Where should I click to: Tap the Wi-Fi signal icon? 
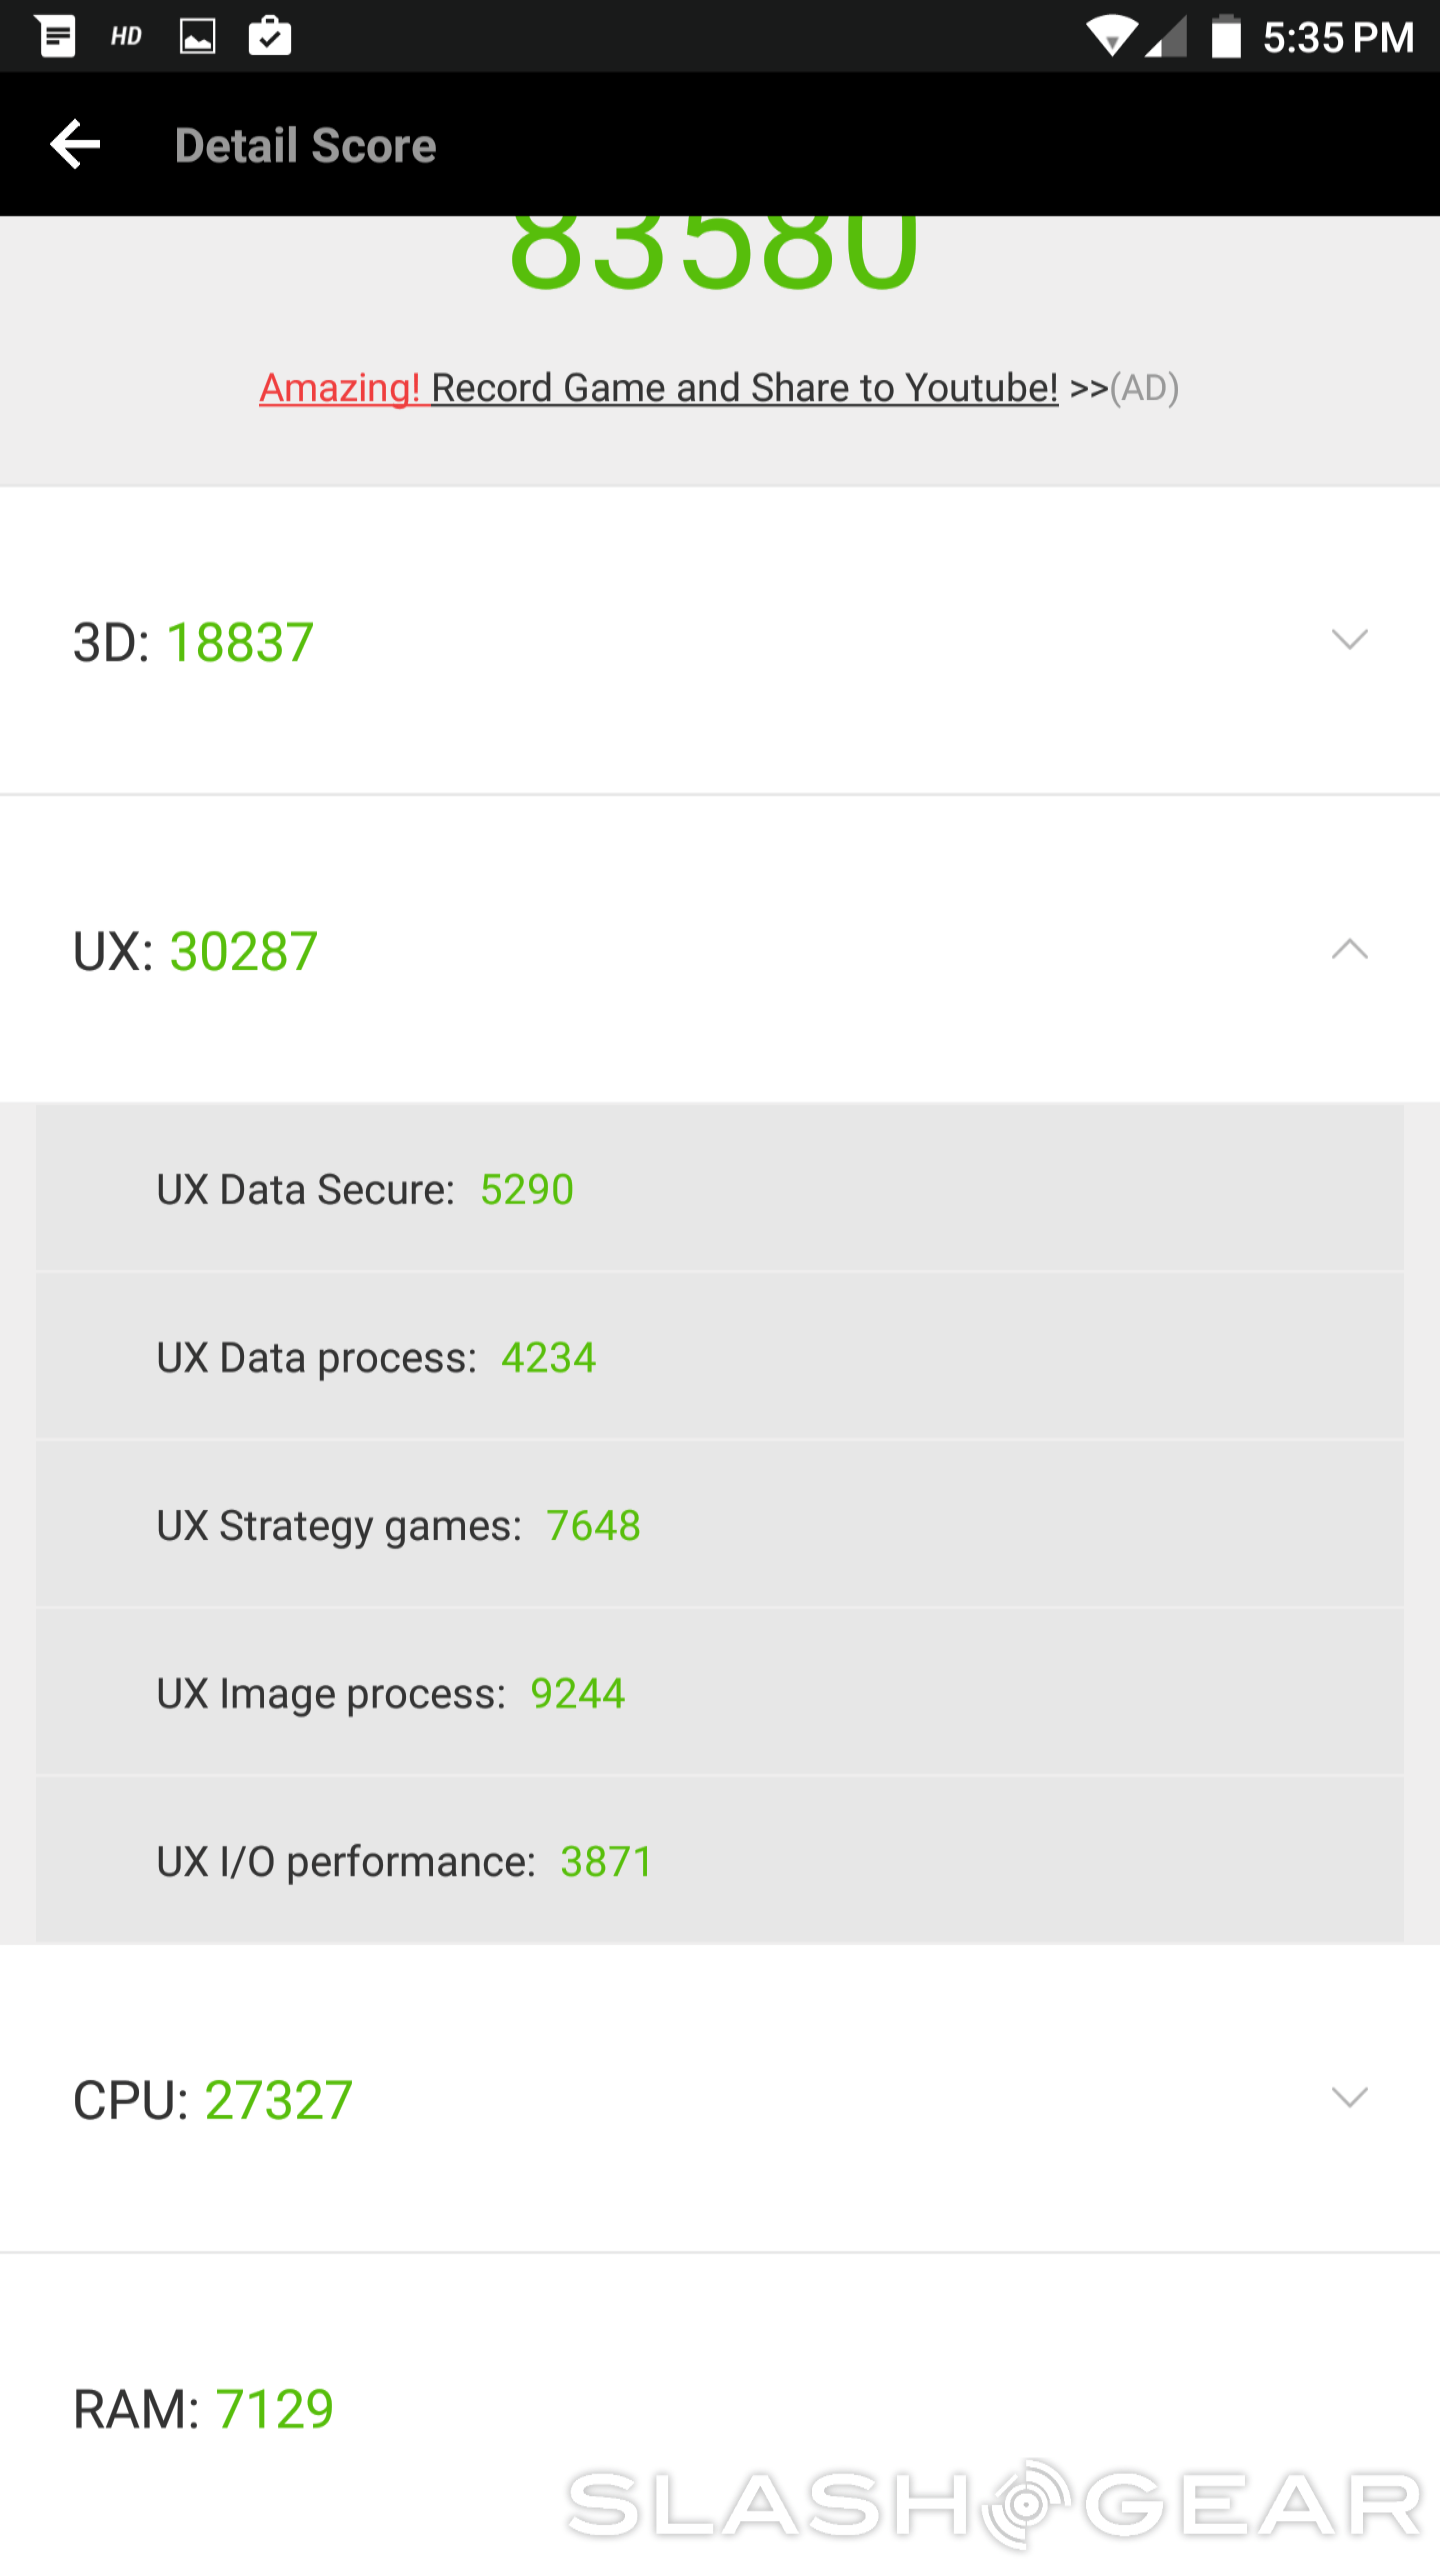tap(1111, 37)
